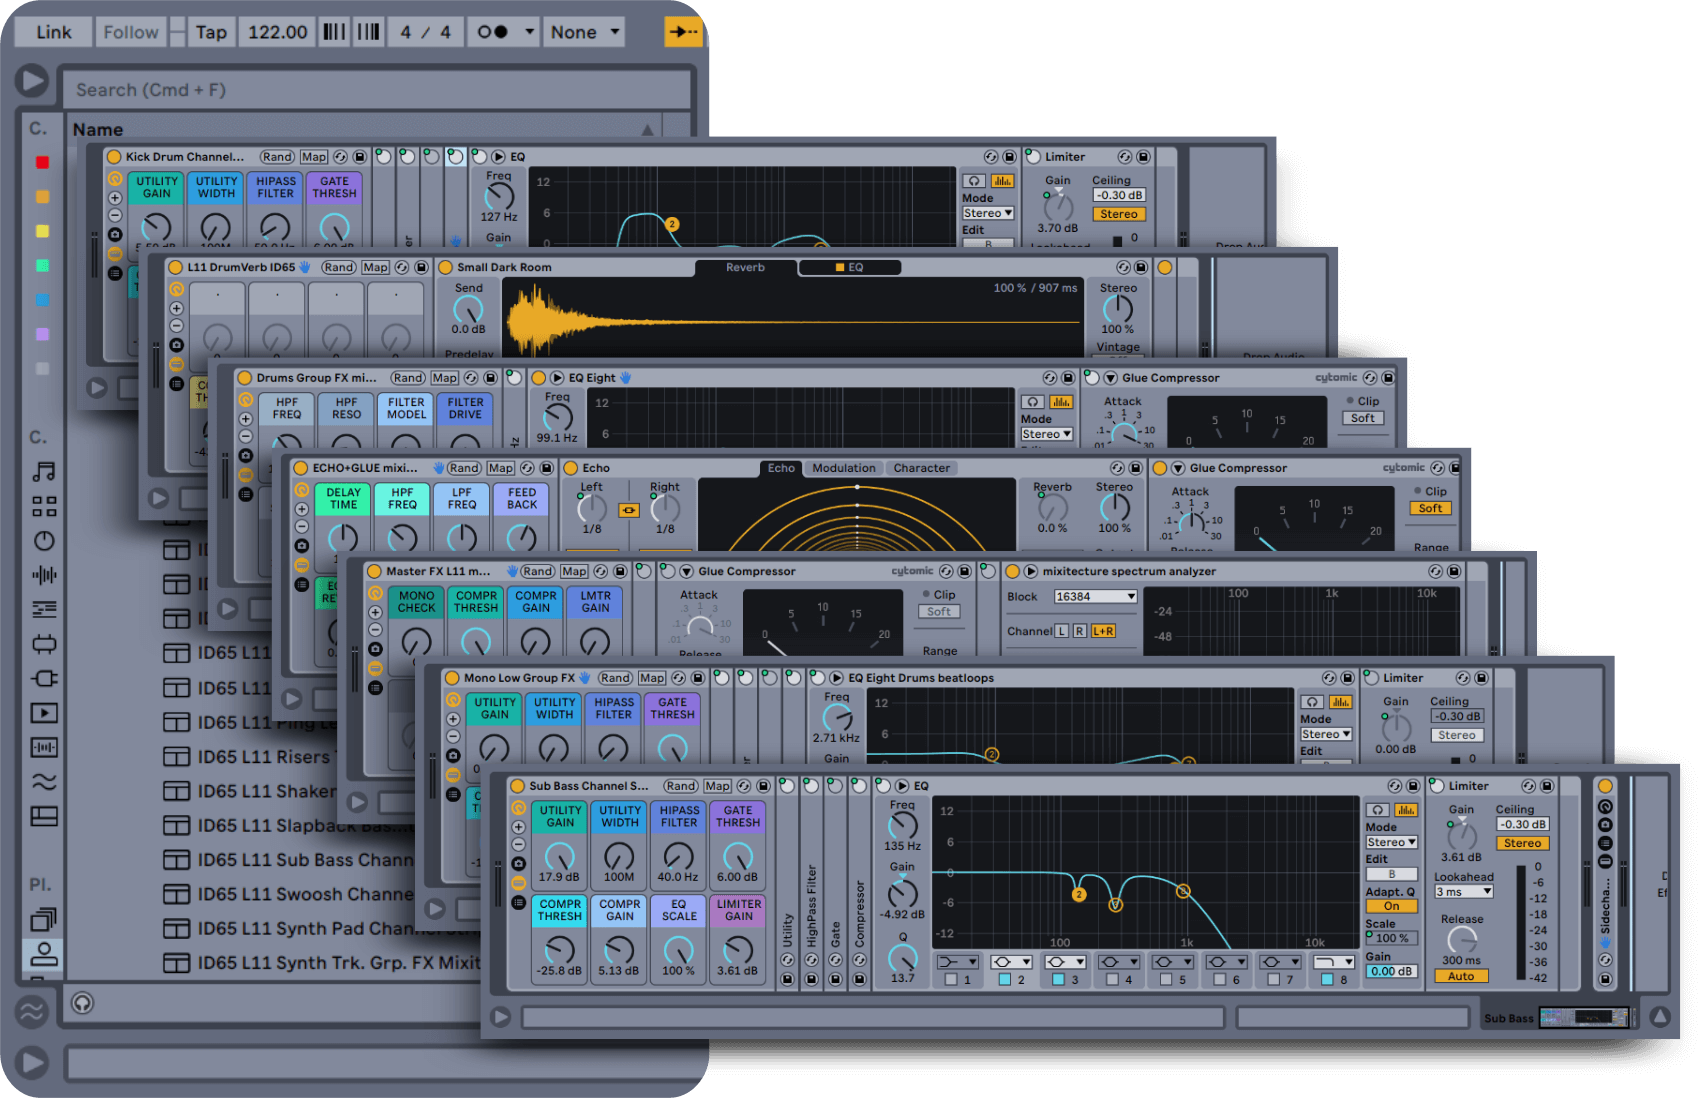
Task: Enable EQ band 1 checkbox in Sub Bass EQ
Action: [951, 980]
